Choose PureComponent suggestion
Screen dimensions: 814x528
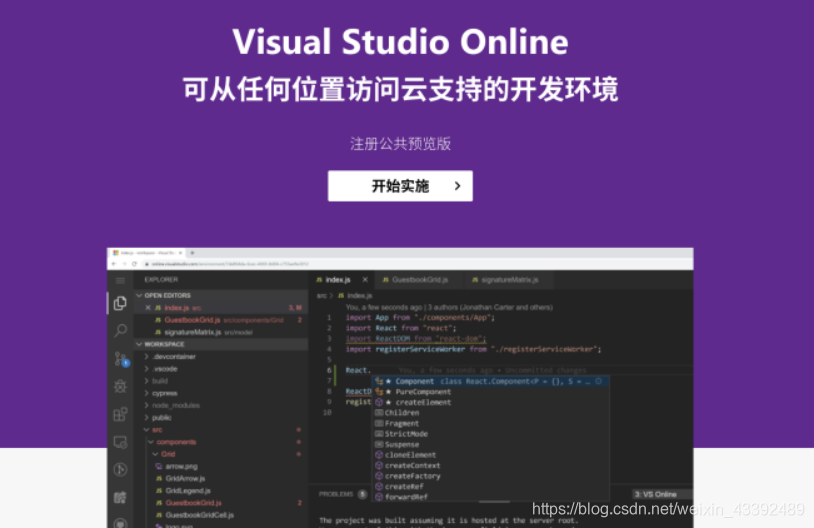click(491, 392)
